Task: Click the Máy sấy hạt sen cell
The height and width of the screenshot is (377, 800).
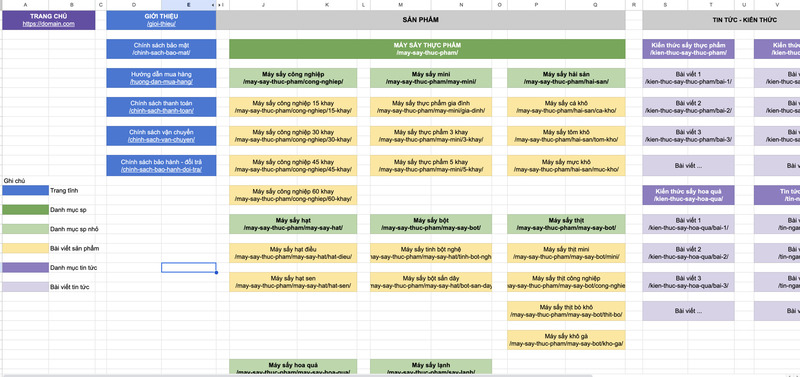Action: pos(293,282)
